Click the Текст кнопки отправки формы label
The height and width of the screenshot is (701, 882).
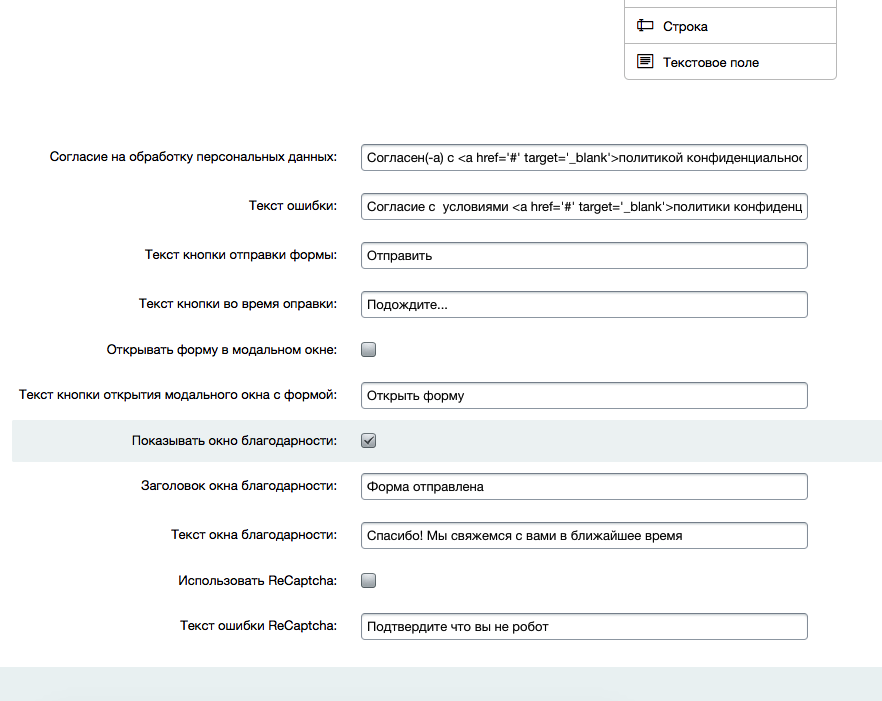click(240, 255)
